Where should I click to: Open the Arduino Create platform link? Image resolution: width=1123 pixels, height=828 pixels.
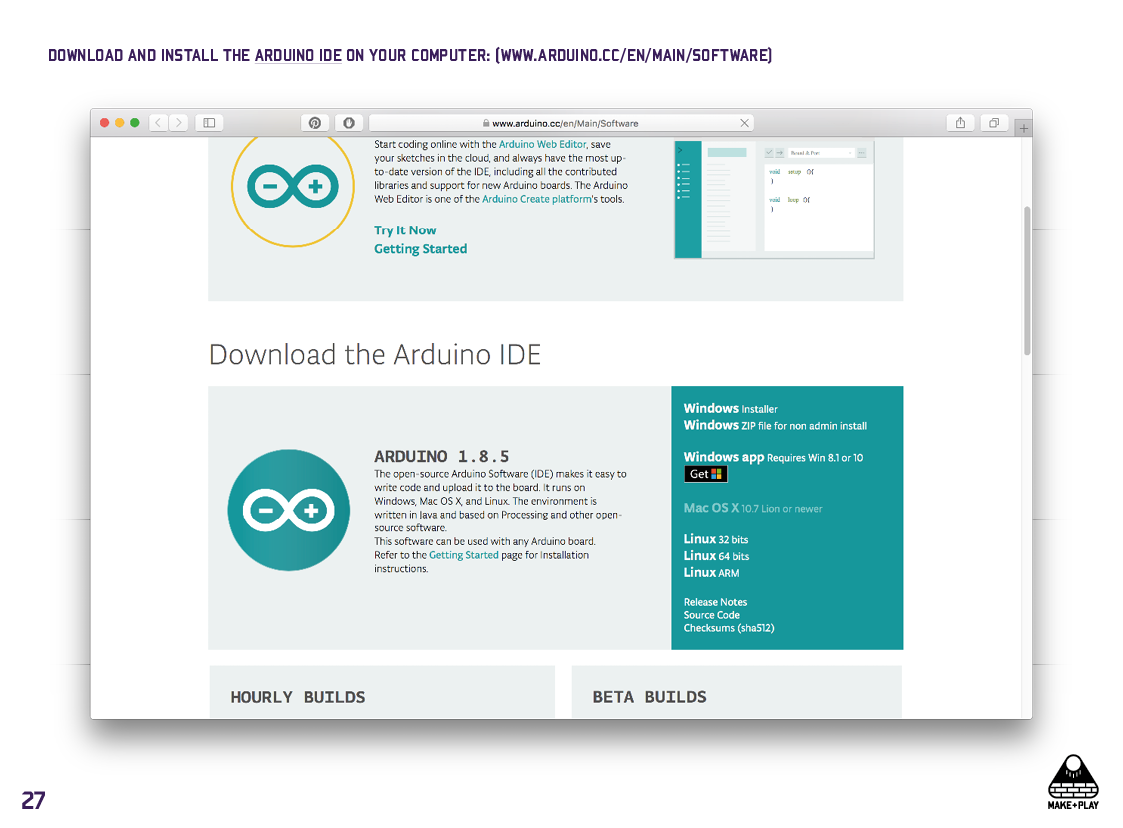click(537, 199)
